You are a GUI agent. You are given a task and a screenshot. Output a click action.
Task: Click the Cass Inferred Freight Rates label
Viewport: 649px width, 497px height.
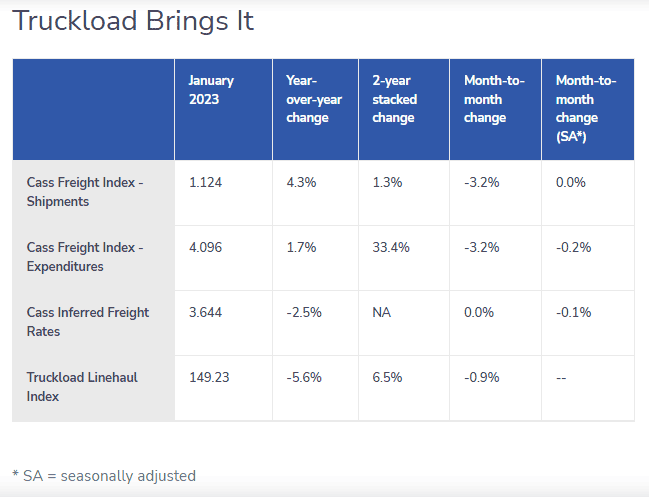pos(88,321)
